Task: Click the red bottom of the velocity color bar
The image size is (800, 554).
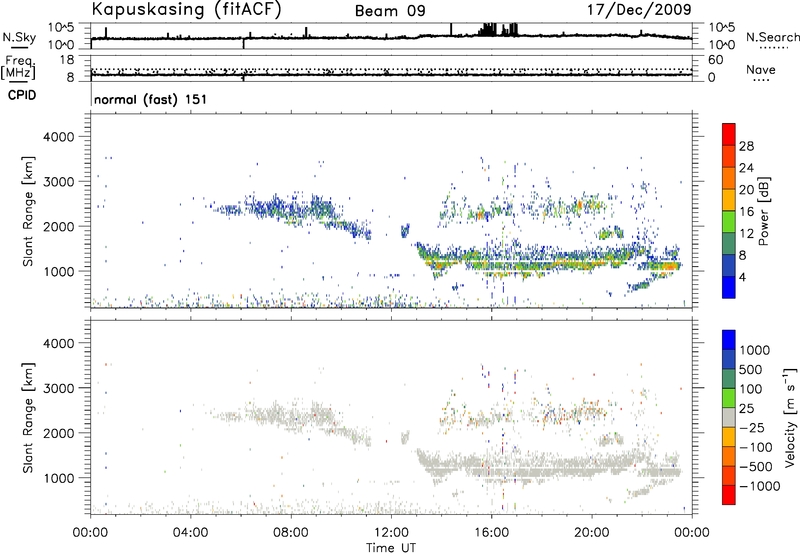Action: click(729, 495)
